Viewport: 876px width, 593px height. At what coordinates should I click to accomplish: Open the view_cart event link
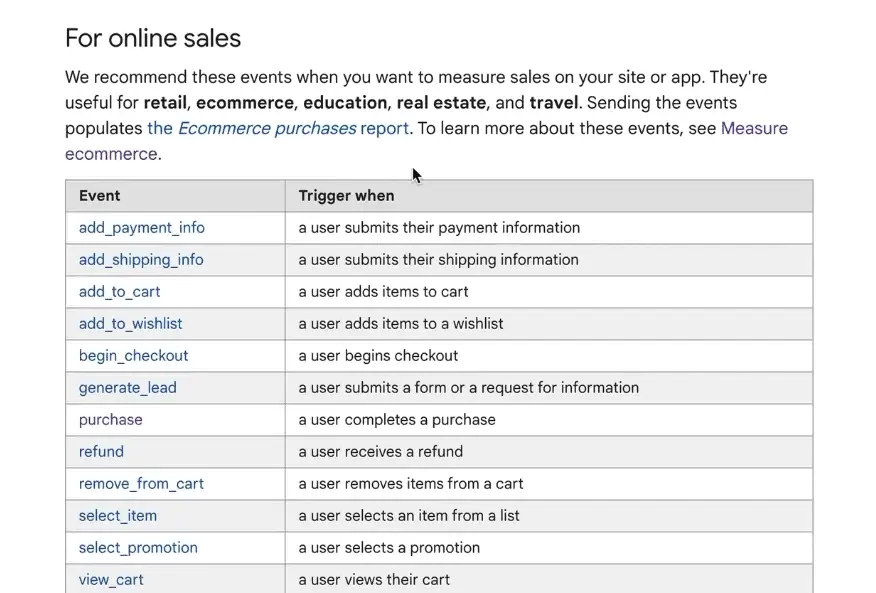pyautogui.click(x=110, y=579)
